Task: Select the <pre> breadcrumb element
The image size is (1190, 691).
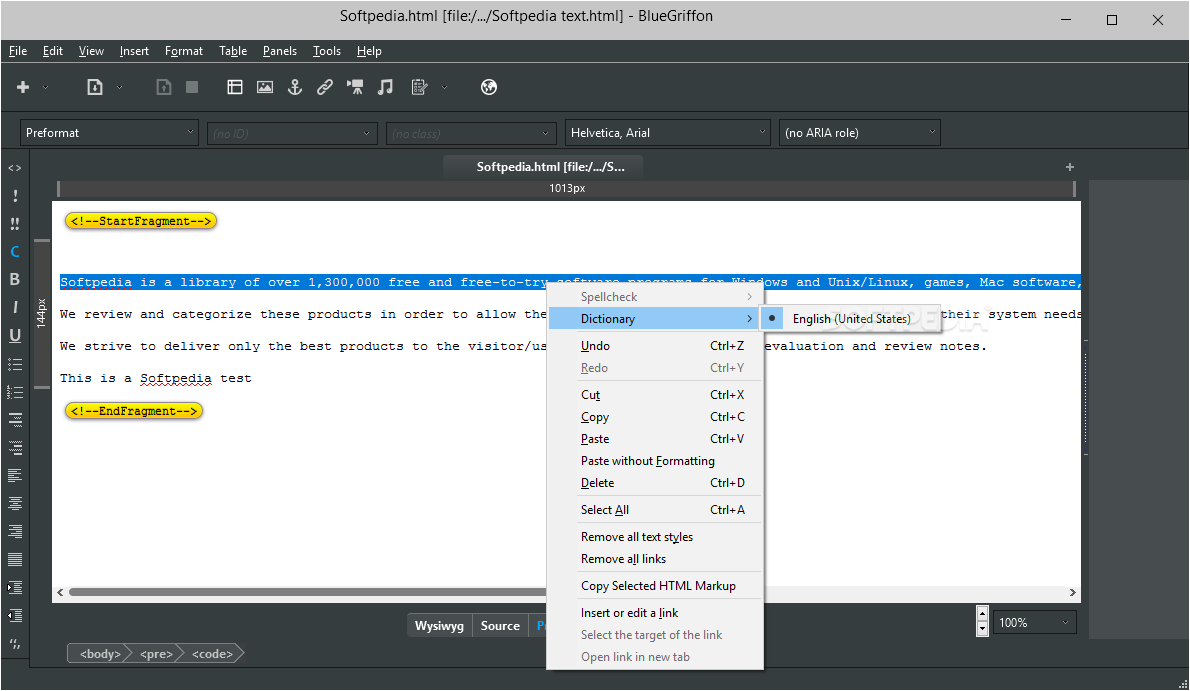Action: (156, 654)
